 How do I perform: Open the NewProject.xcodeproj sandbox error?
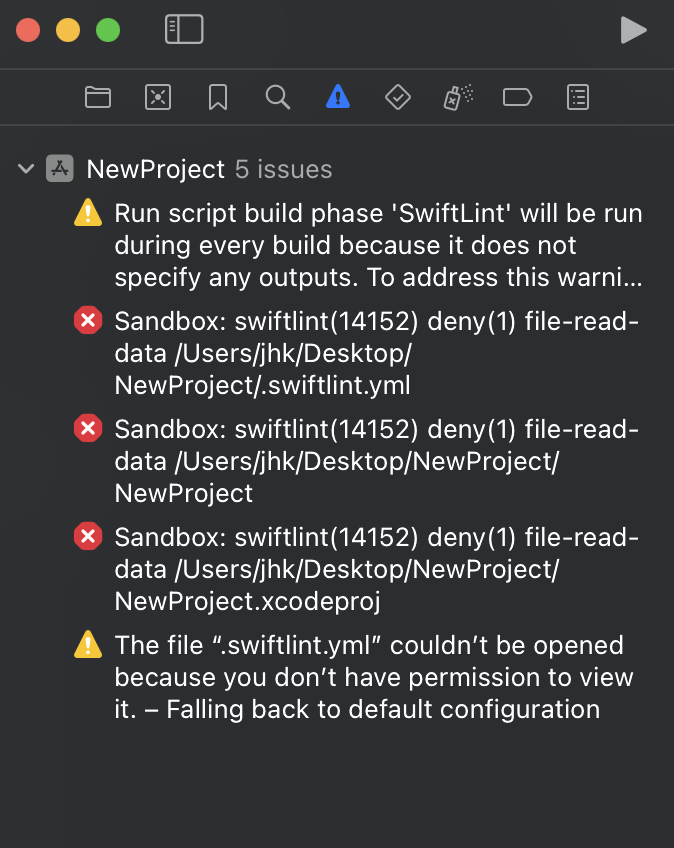[376, 569]
